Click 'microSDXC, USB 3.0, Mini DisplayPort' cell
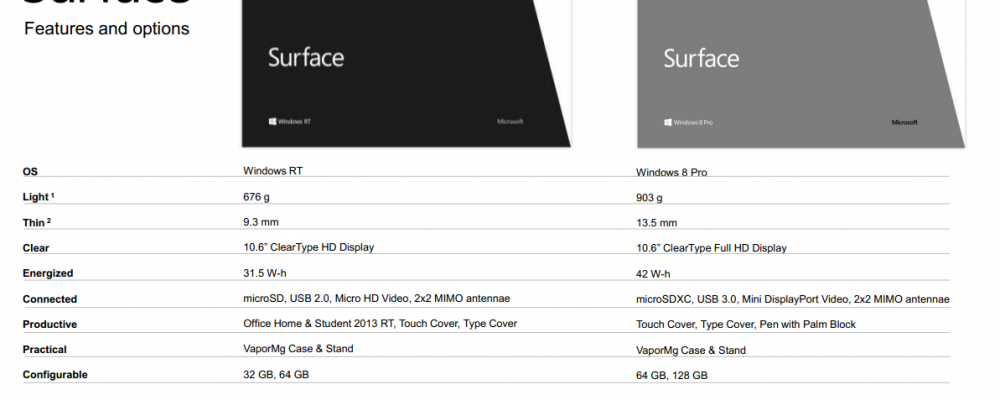This screenshot has height=400, width=1000. click(x=793, y=299)
